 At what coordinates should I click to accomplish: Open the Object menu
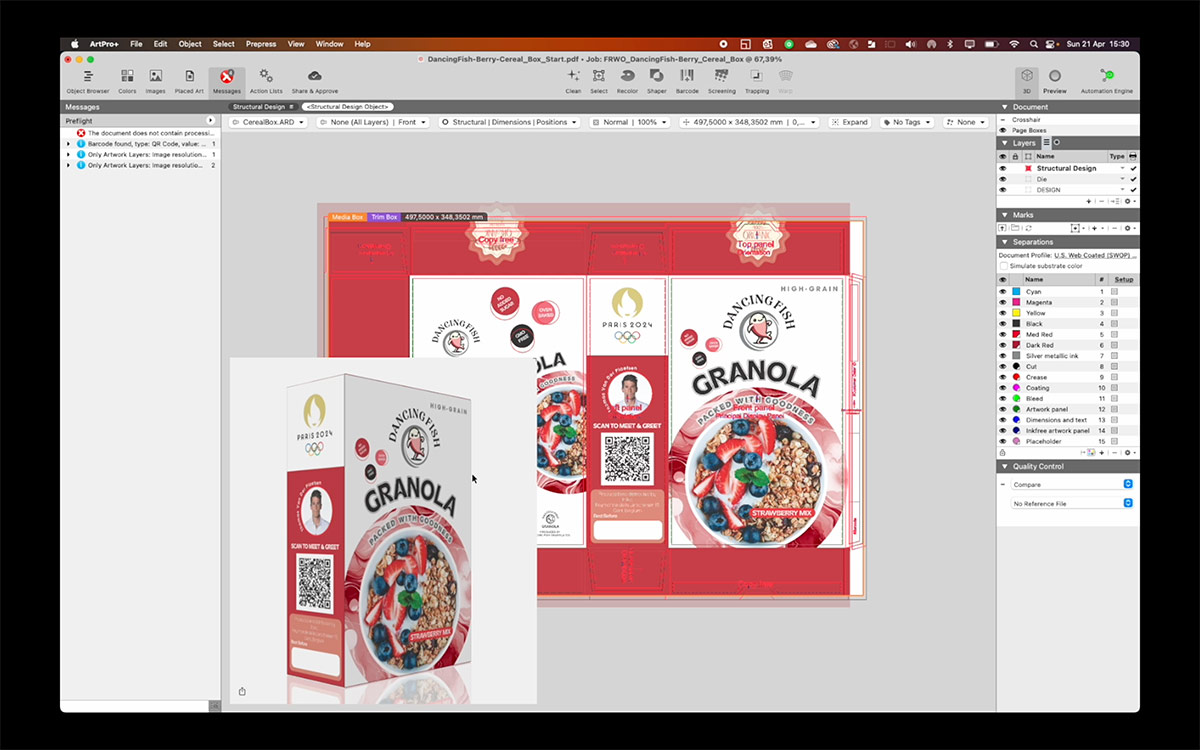(190, 44)
